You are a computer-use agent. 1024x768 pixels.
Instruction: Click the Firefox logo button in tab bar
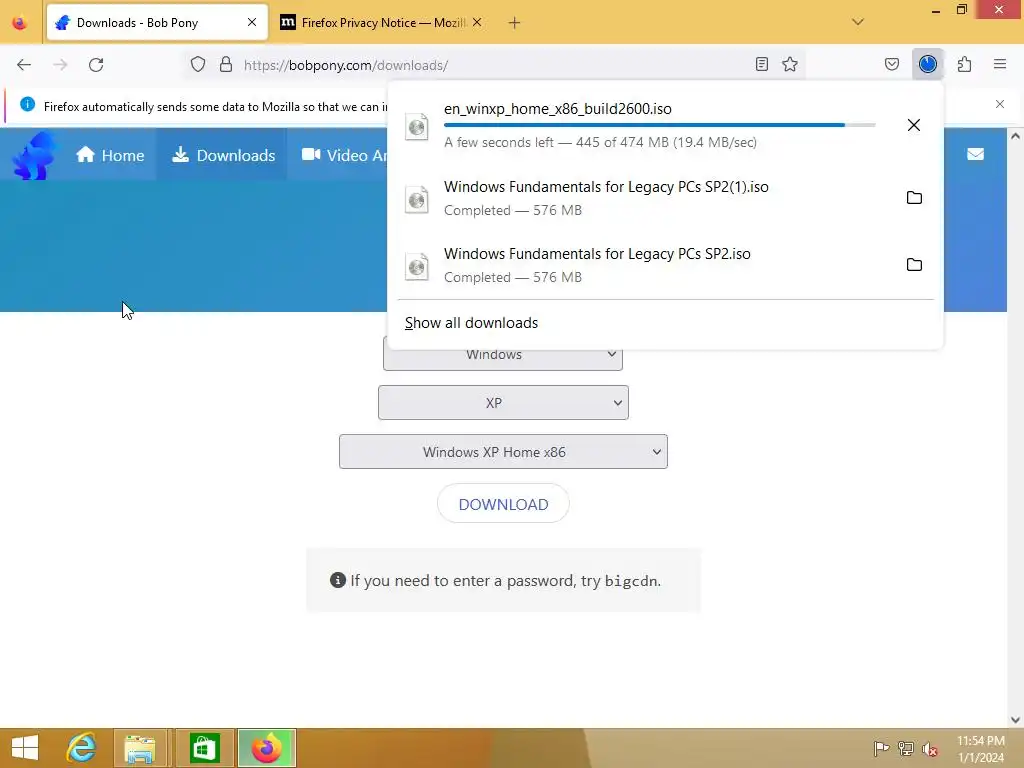[x=20, y=23]
